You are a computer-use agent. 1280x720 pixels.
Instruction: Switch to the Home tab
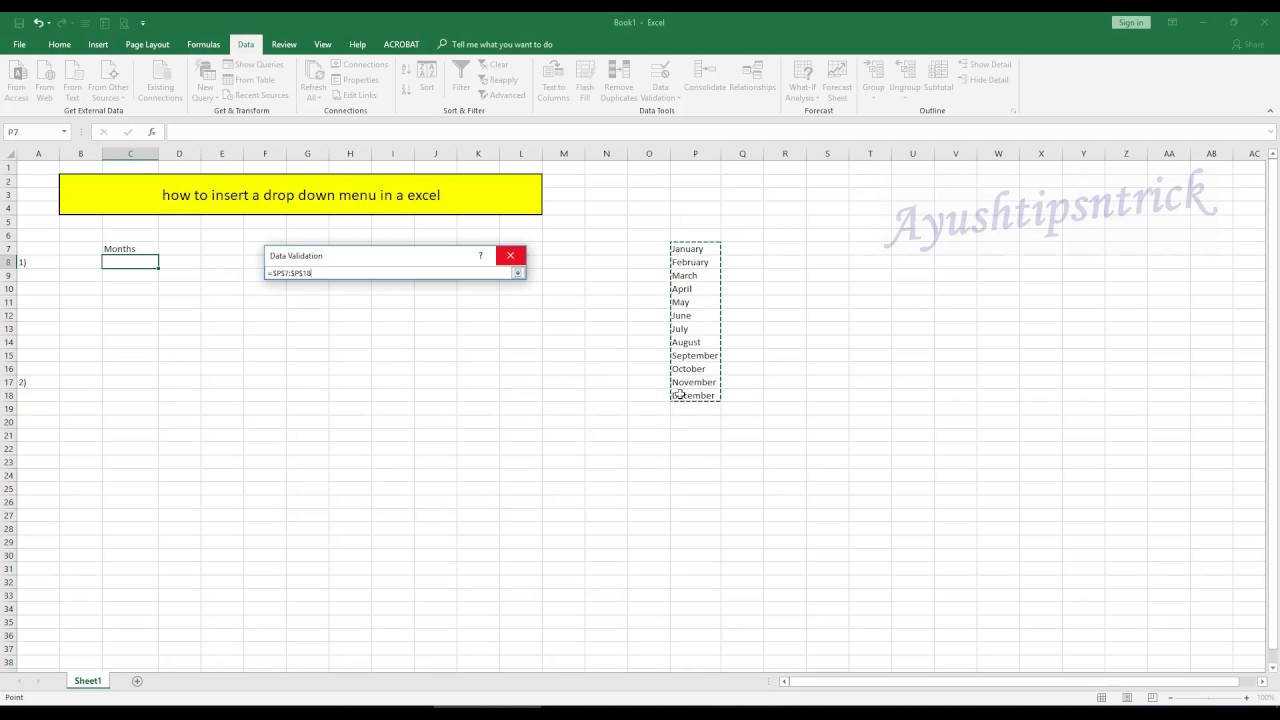click(x=59, y=44)
